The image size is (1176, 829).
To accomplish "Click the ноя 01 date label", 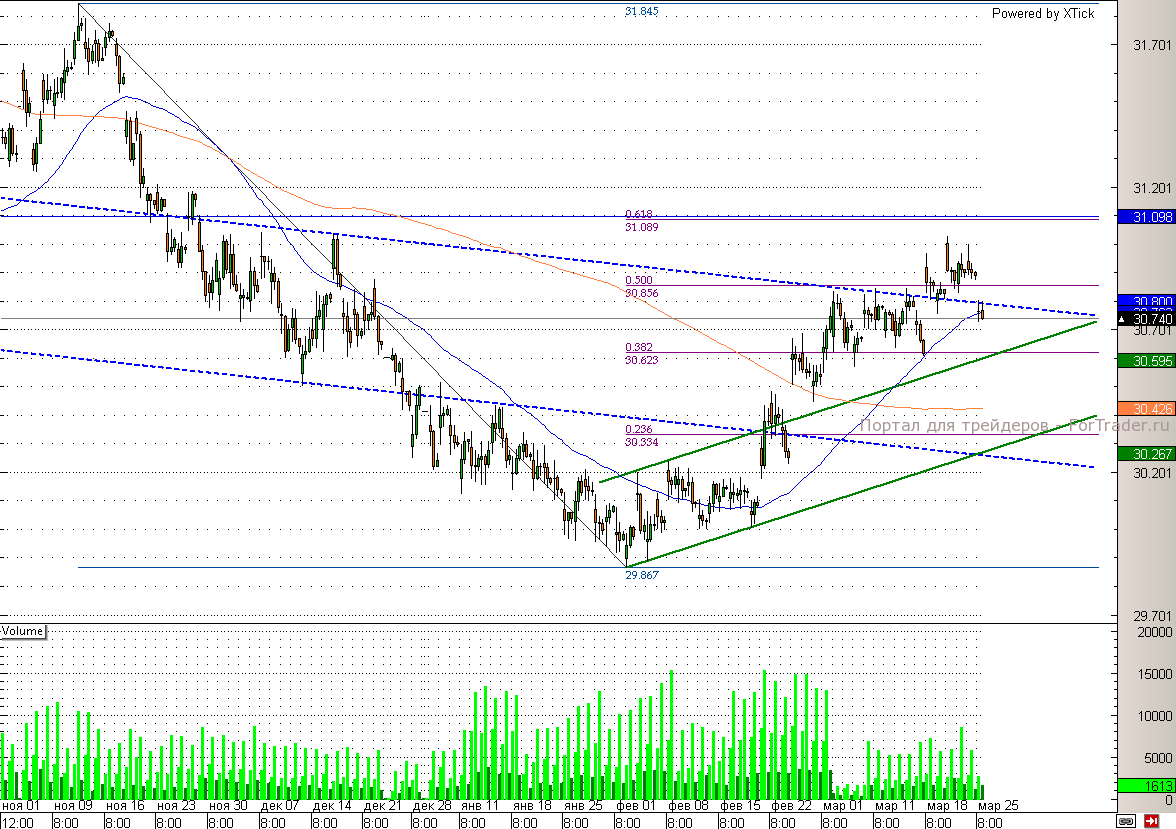I will [x=21, y=806].
